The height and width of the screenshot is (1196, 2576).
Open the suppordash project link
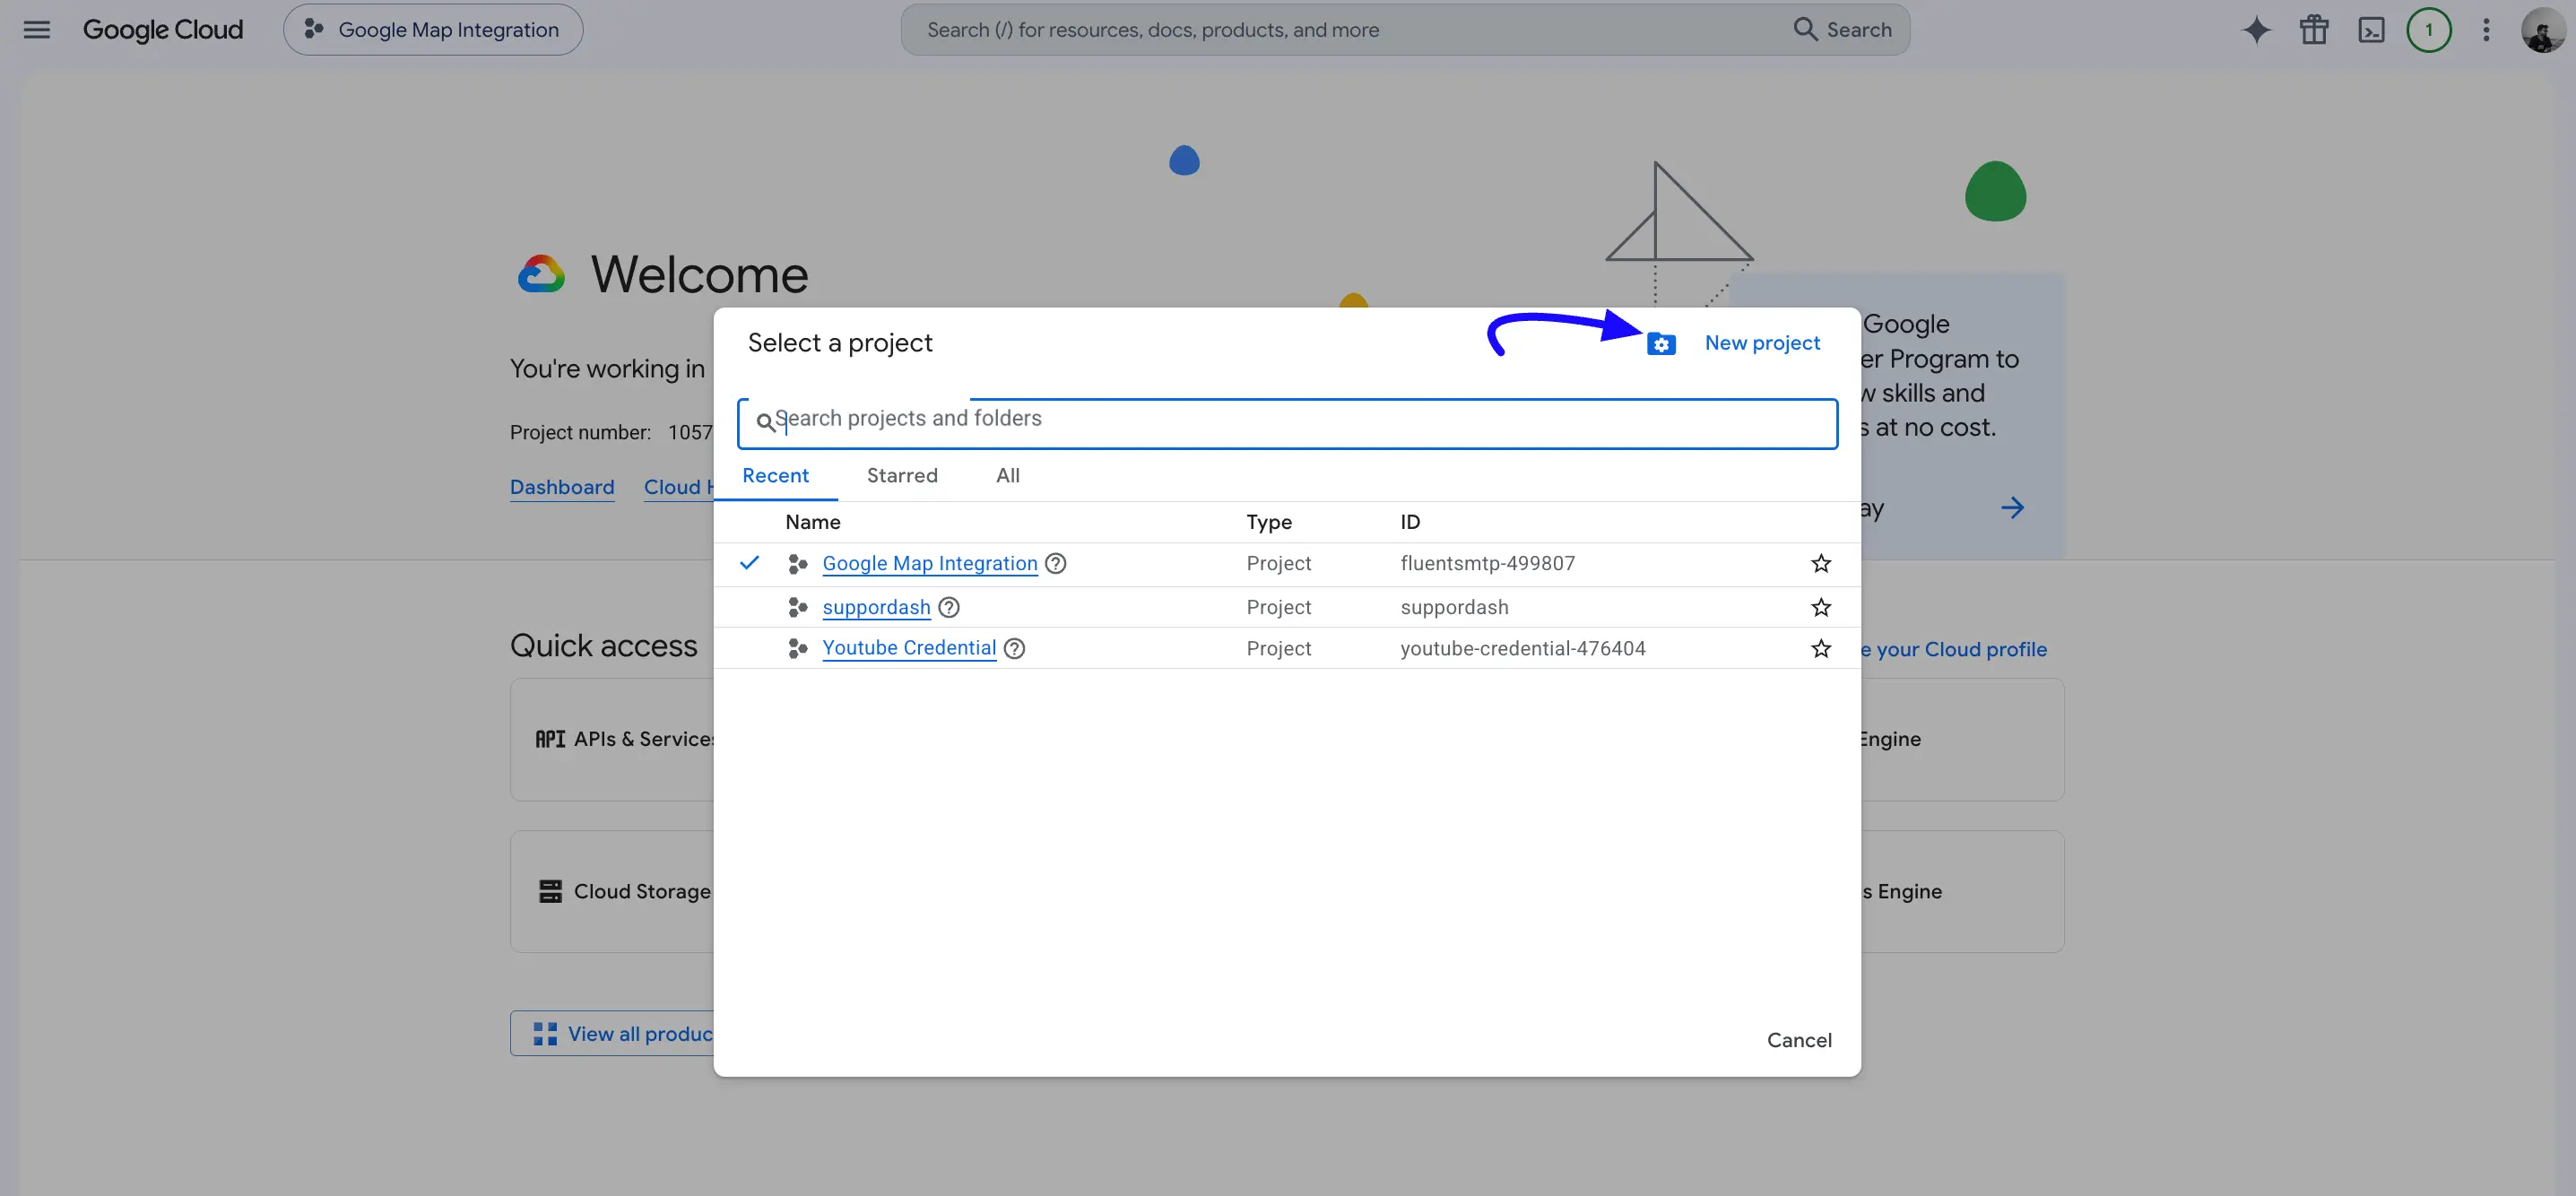[876, 607]
